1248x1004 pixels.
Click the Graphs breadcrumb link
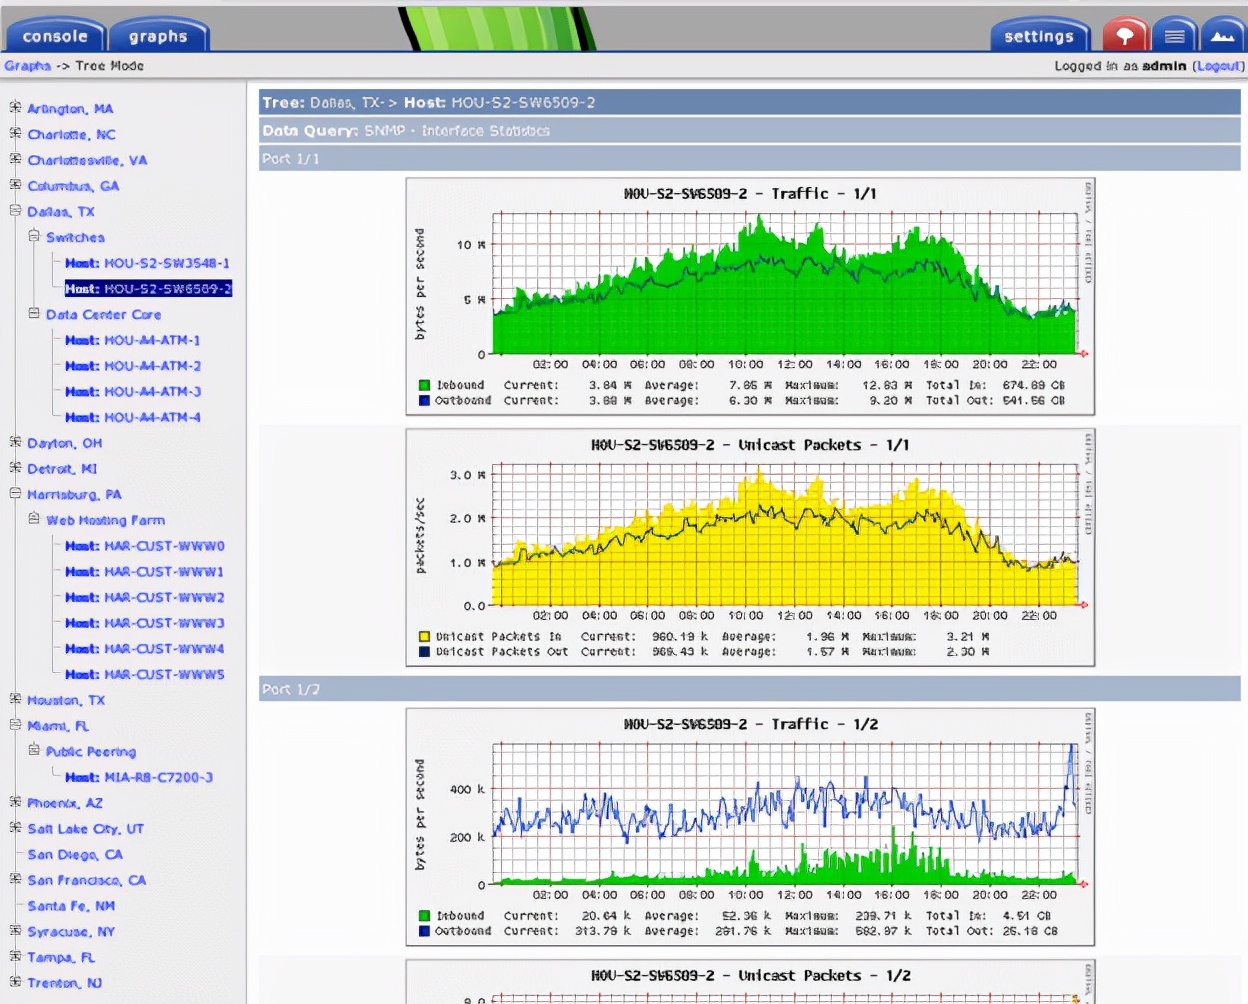click(27, 66)
